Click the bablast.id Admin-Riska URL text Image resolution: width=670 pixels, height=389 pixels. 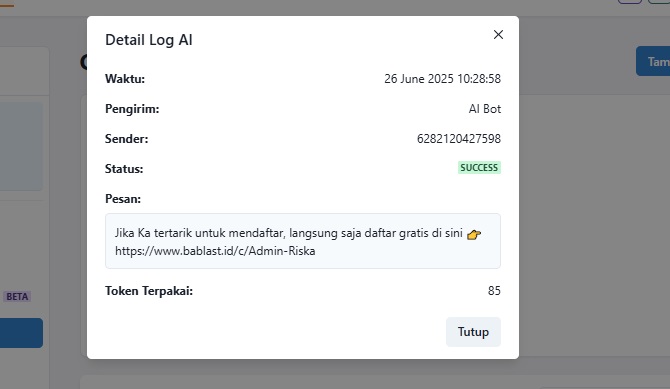click(x=215, y=250)
